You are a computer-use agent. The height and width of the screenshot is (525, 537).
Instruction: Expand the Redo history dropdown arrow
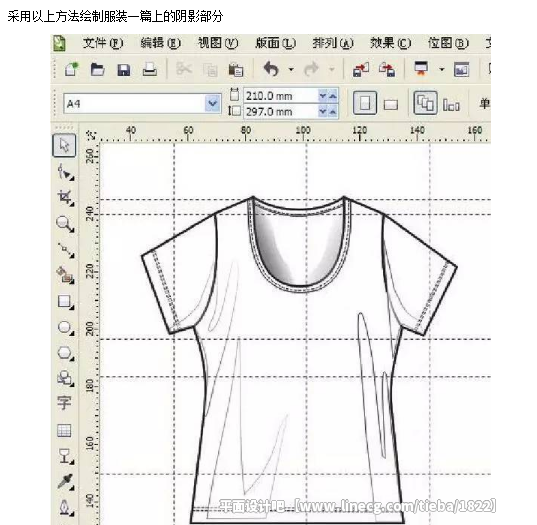tap(332, 70)
